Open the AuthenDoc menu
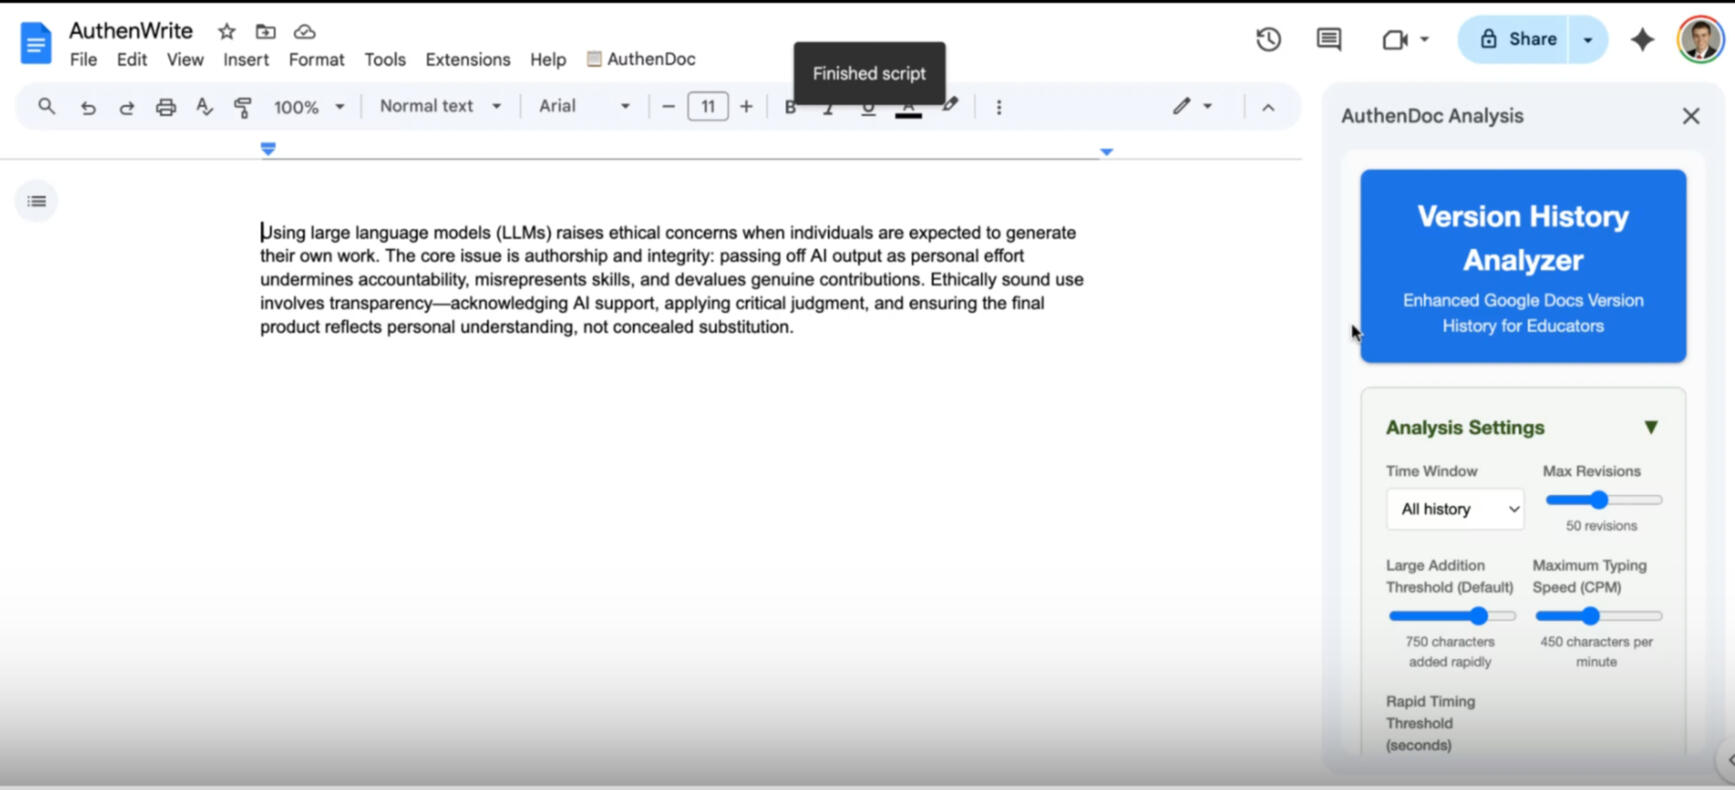 pyautogui.click(x=641, y=59)
